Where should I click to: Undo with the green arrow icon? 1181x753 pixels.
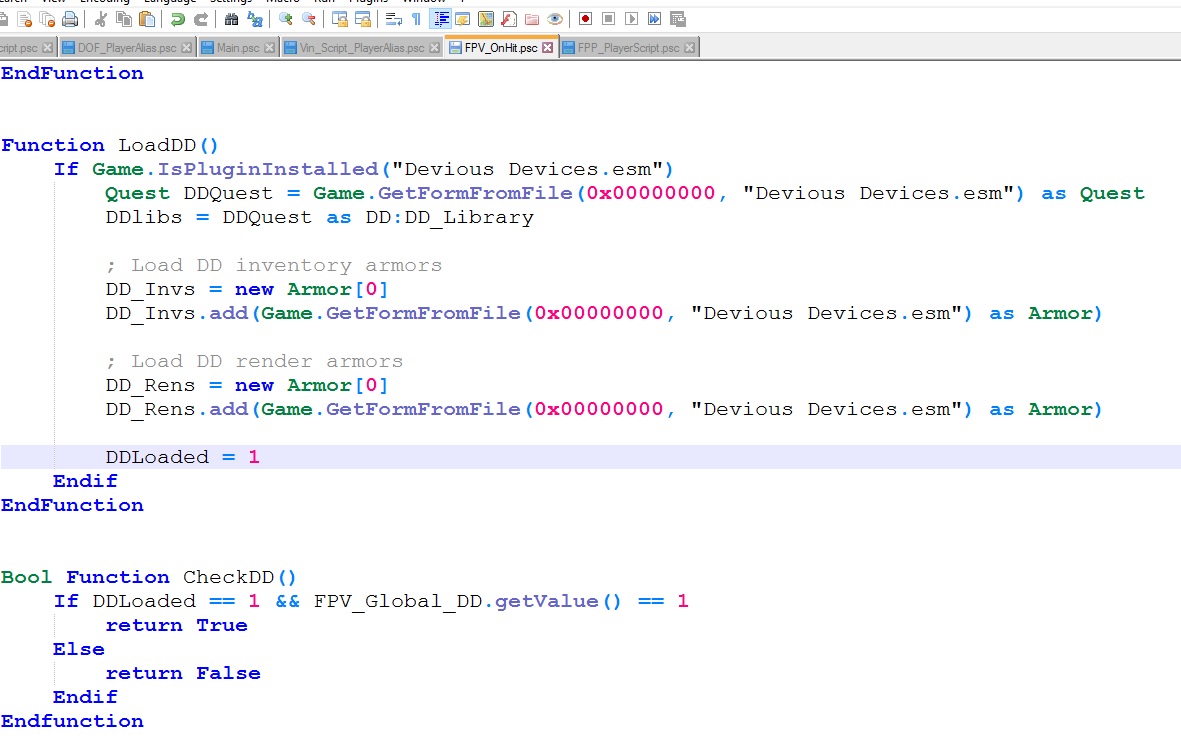178,20
